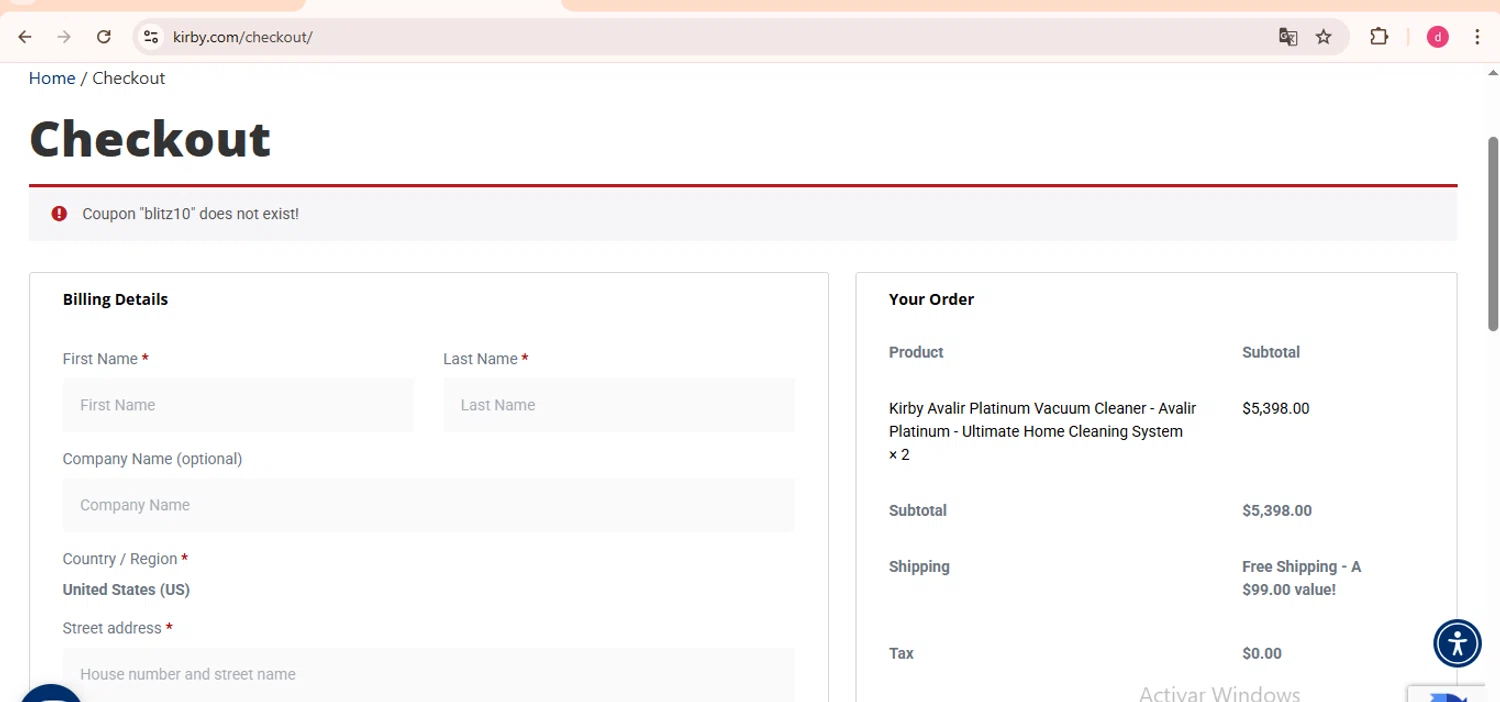Click the Shipping row label
The image size is (1500, 702).
click(919, 566)
